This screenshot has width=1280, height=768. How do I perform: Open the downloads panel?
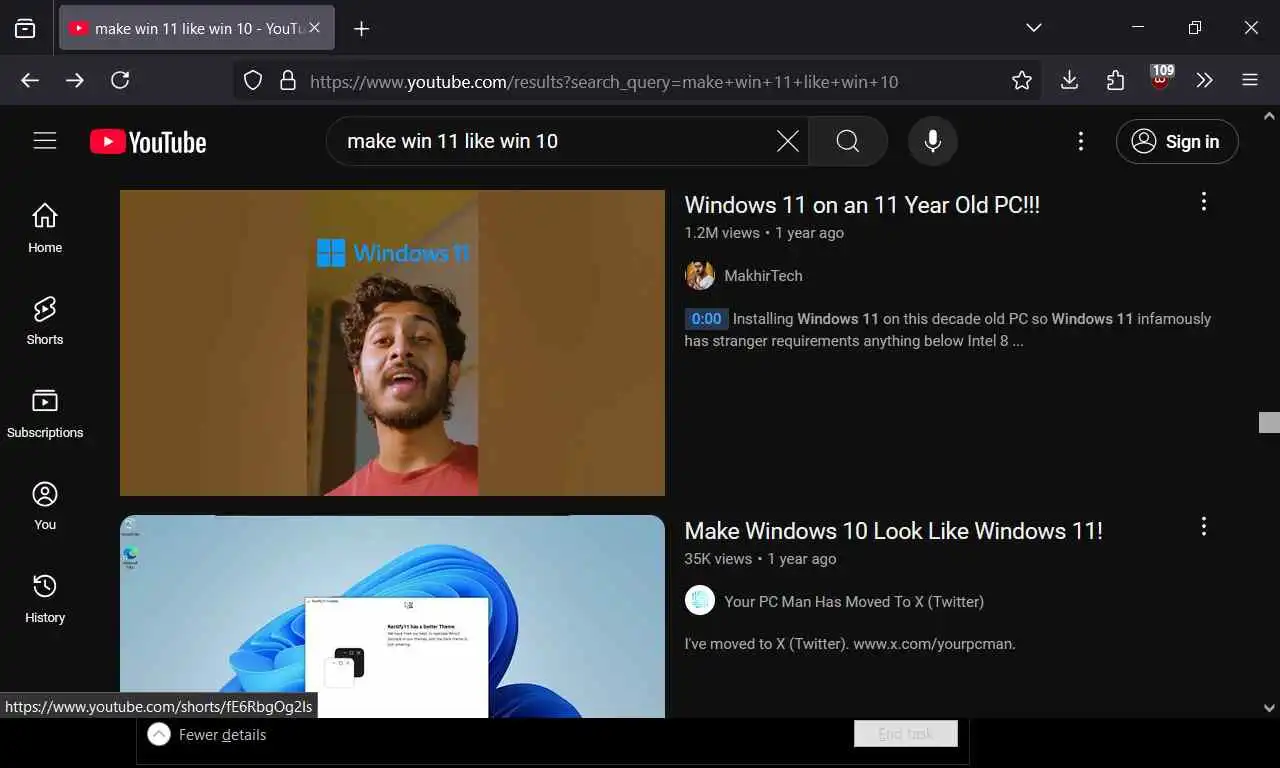(1069, 81)
